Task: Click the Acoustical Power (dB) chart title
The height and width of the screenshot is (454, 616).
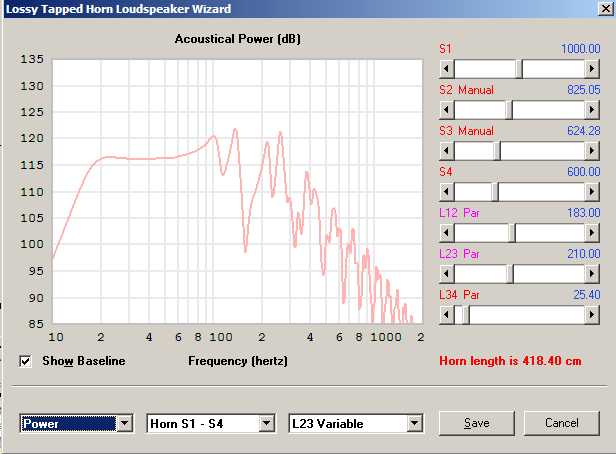Action: coord(238,39)
